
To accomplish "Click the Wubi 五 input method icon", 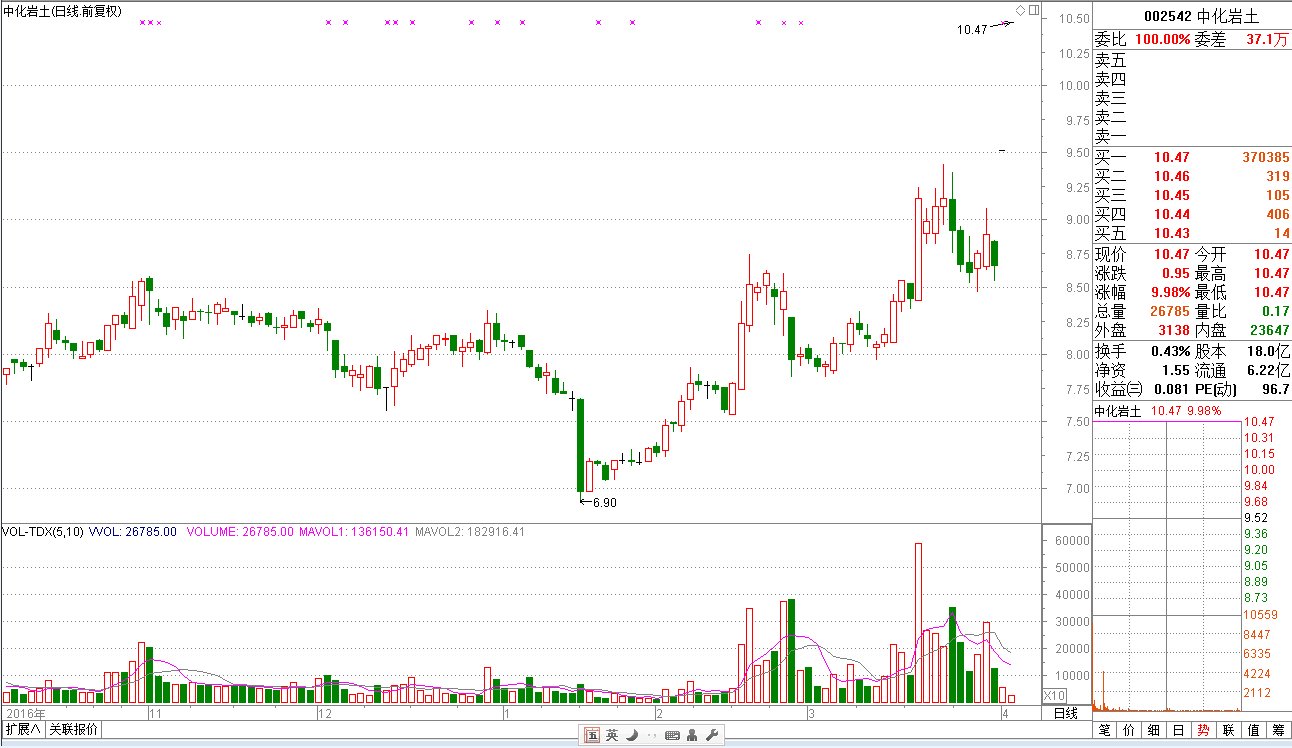I will [x=592, y=736].
